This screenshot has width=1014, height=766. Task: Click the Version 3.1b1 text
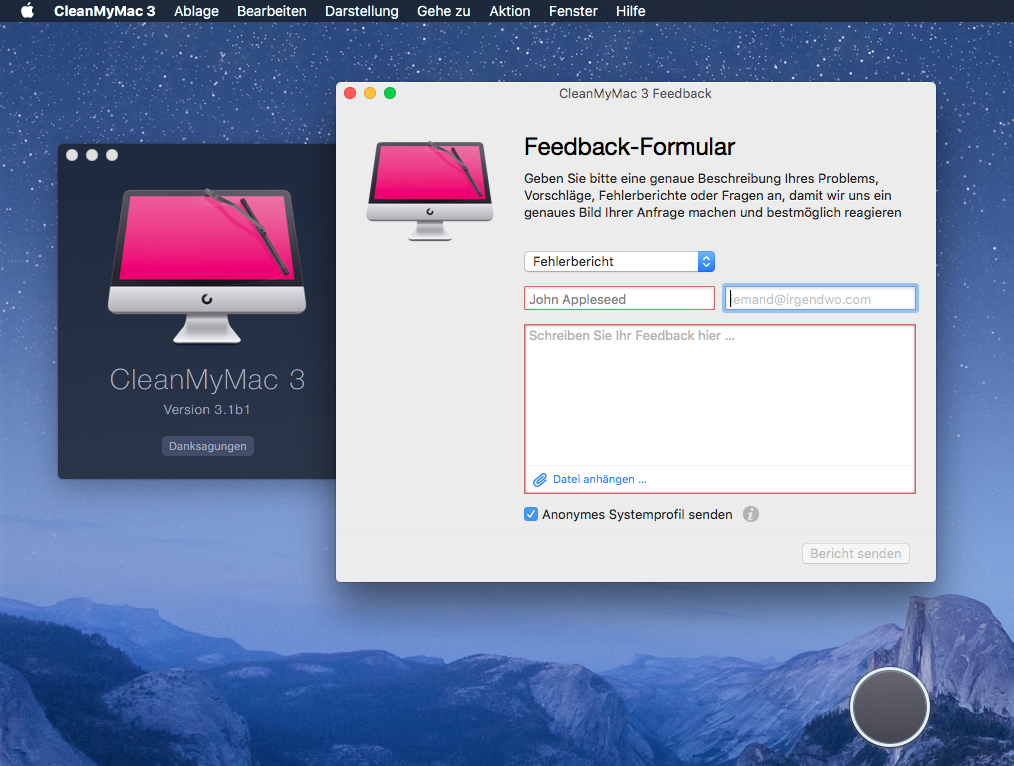tap(207, 410)
